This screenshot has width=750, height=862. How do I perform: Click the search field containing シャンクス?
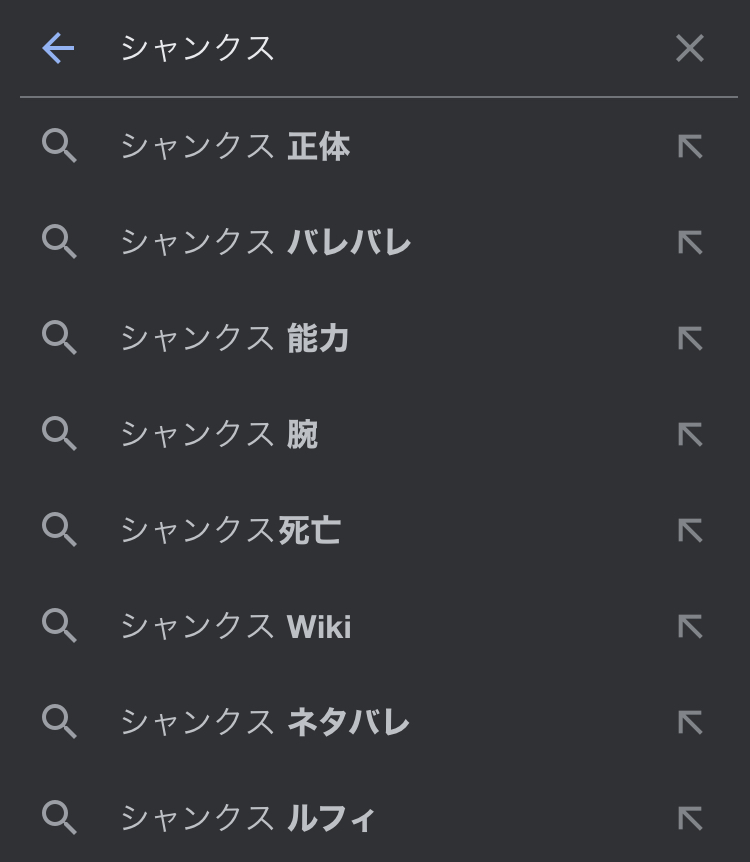point(380,48)
